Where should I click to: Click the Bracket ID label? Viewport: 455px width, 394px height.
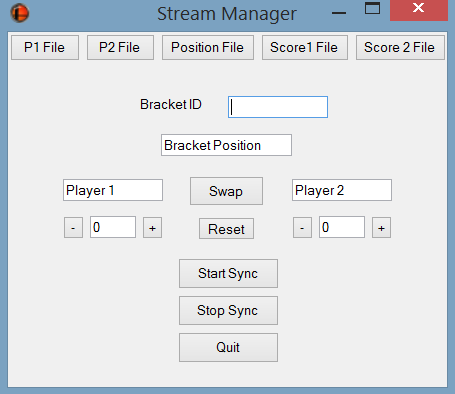click(171, 104)
